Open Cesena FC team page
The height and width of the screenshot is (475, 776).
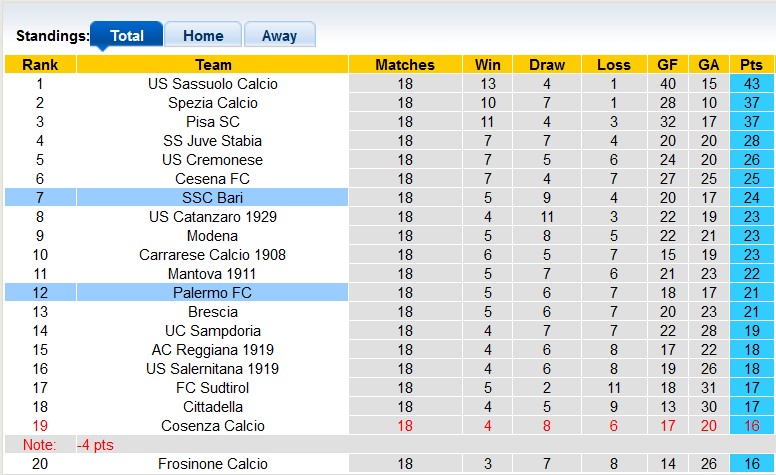click(x=212, y=179)
